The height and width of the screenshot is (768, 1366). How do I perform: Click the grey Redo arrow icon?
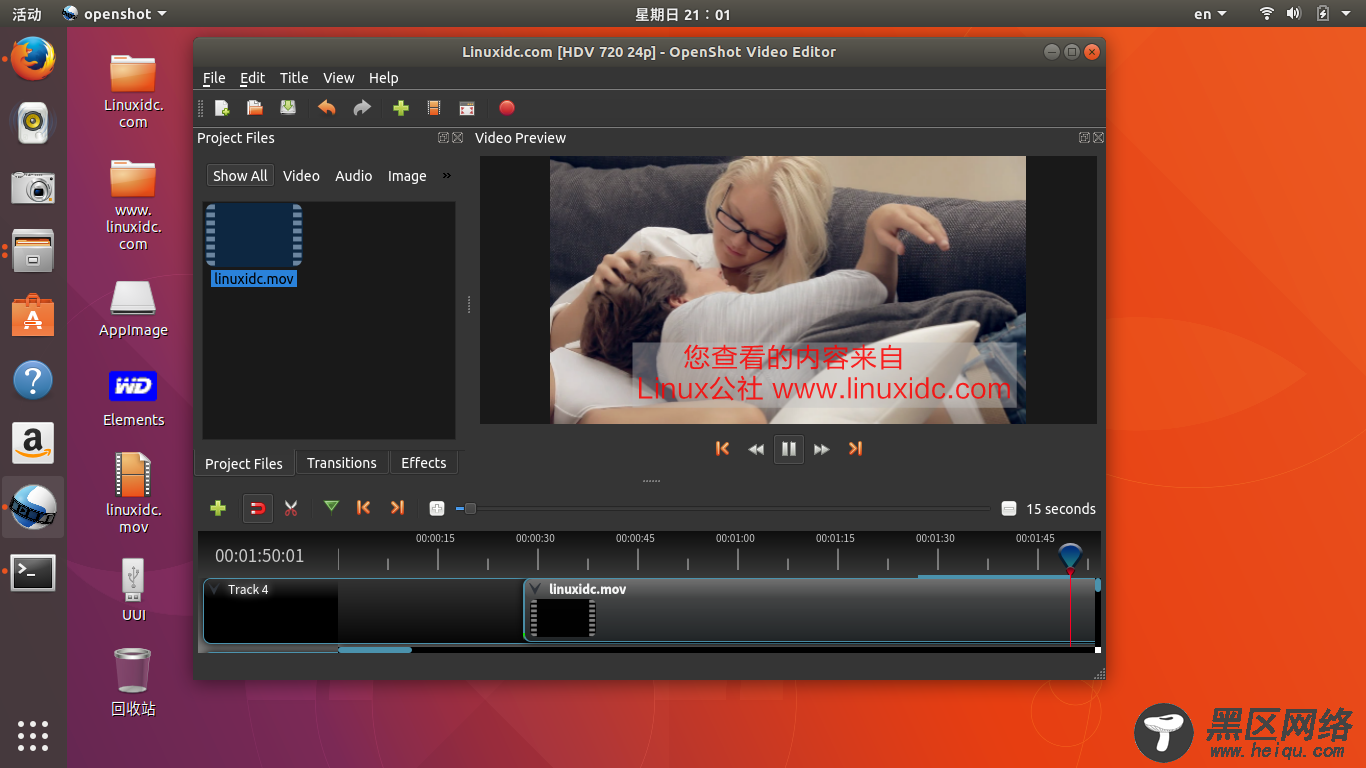coord(362,108)
